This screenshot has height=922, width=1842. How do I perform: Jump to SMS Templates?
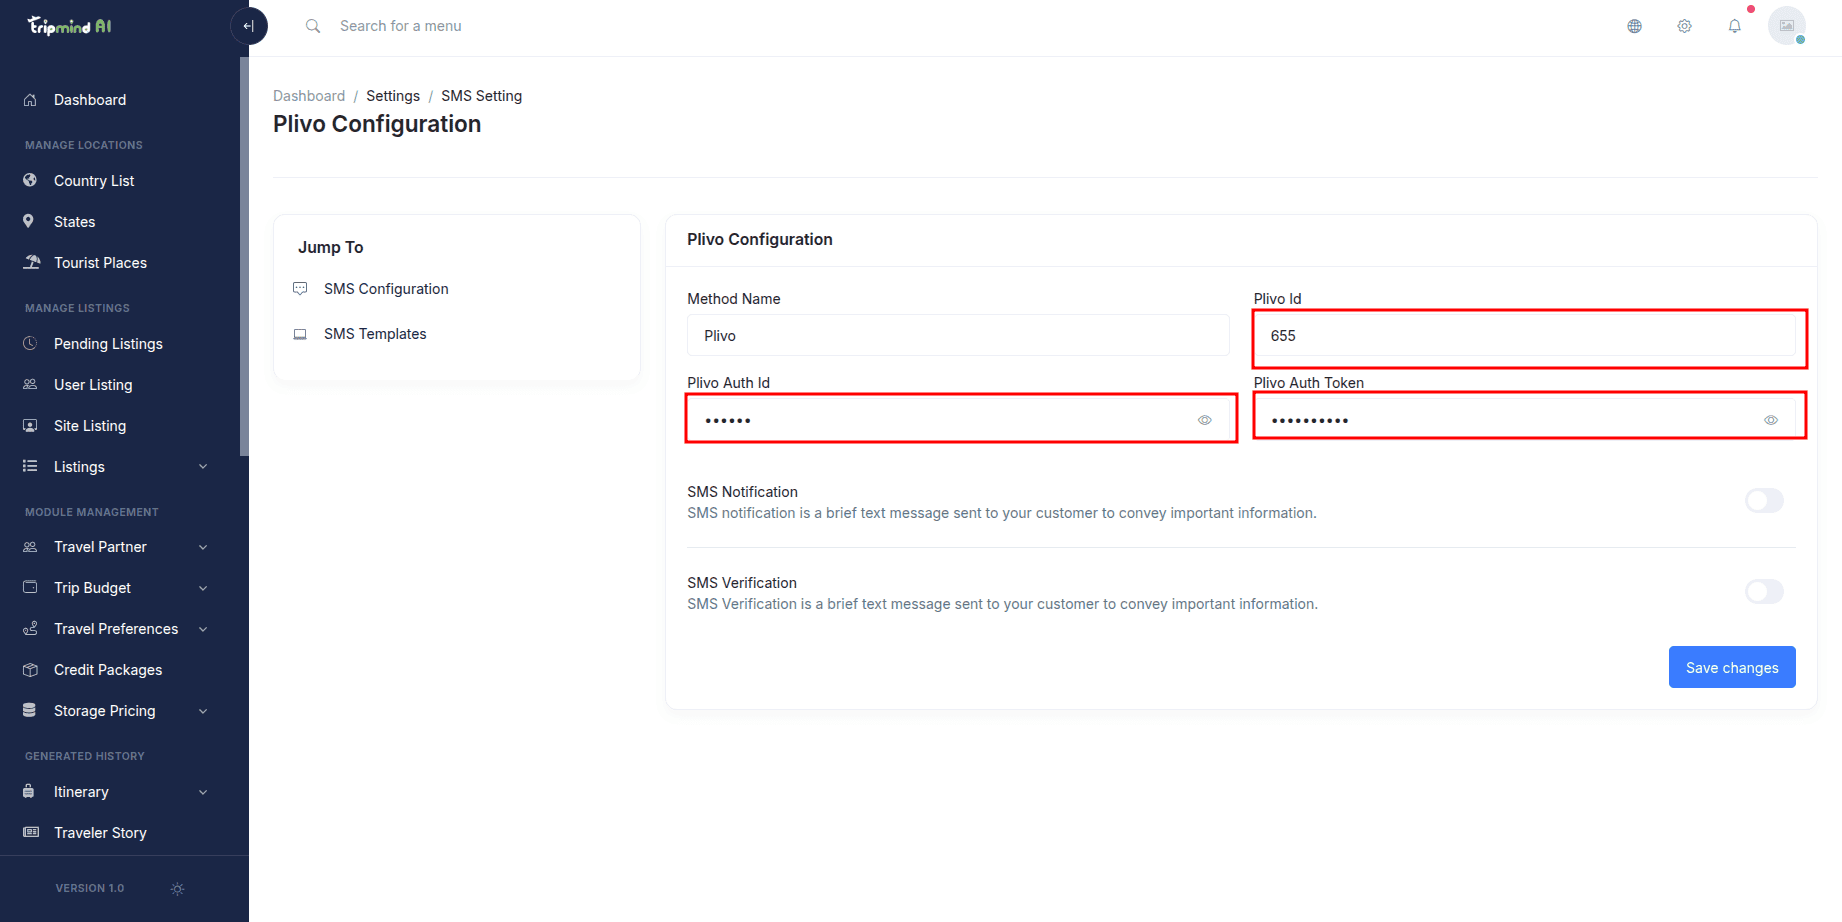point(375,334)
